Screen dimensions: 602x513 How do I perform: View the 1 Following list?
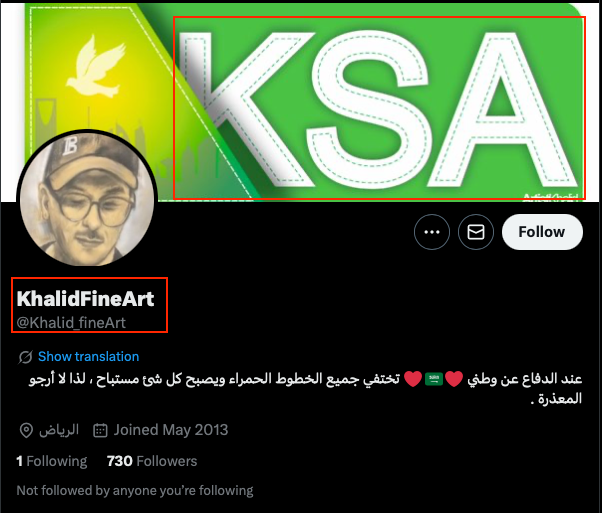[x=51, y=461]
